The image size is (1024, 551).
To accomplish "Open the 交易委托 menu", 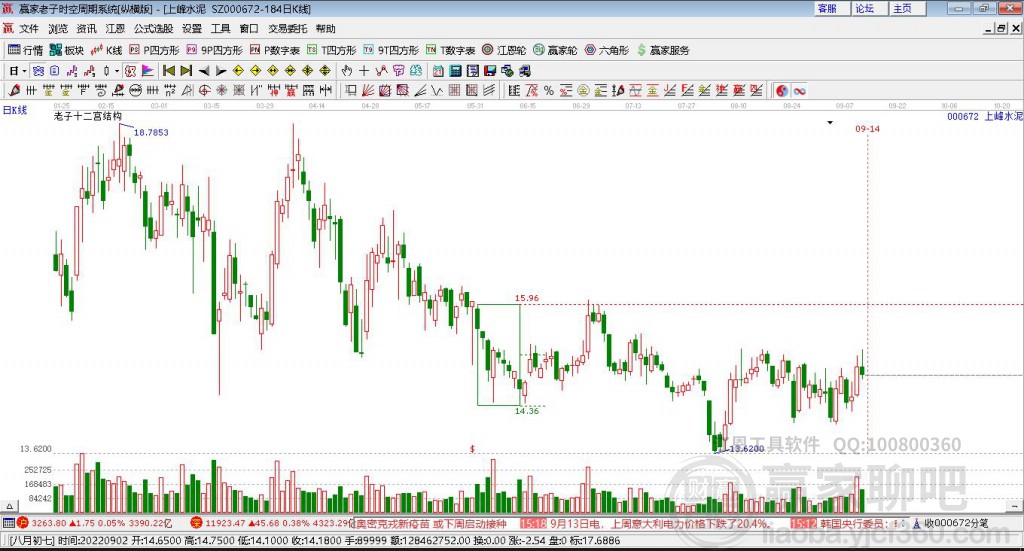I will click(288, 29).
